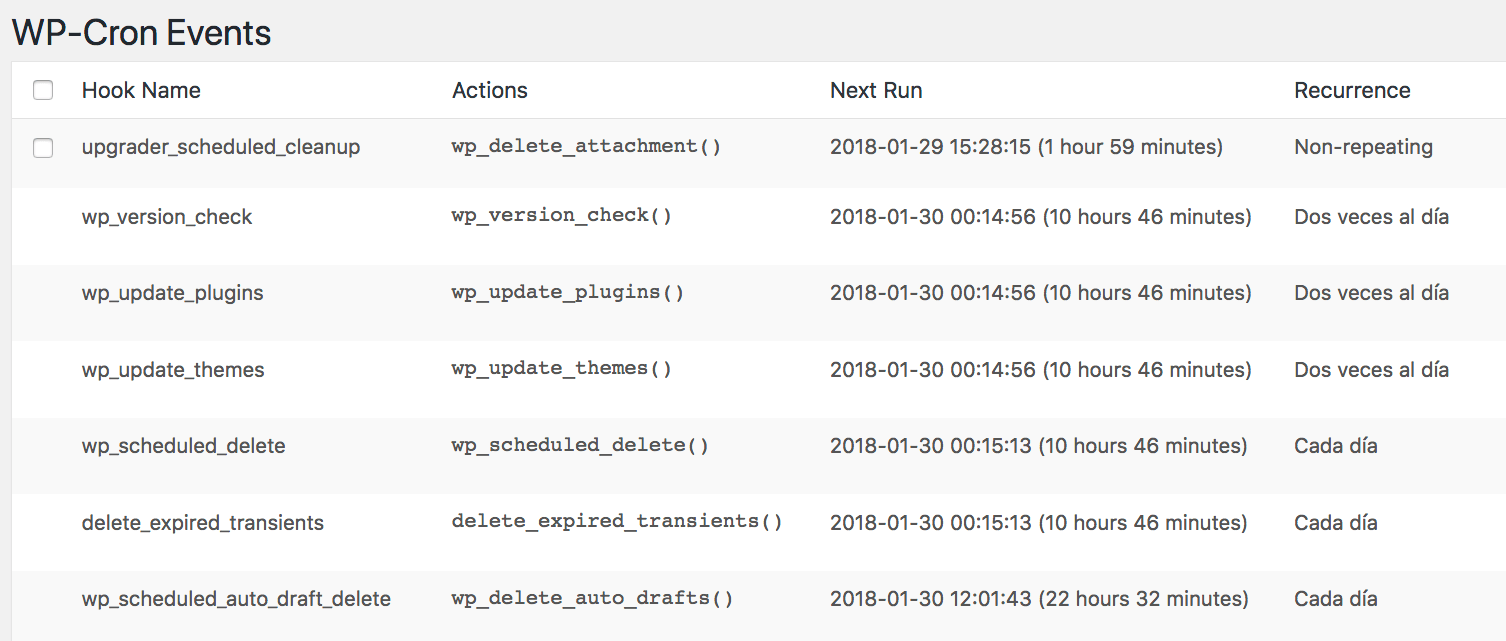
Task: Uncheck the upgrader_scheduled_cleanup row checkbox
Action: (x=43, y=147)
